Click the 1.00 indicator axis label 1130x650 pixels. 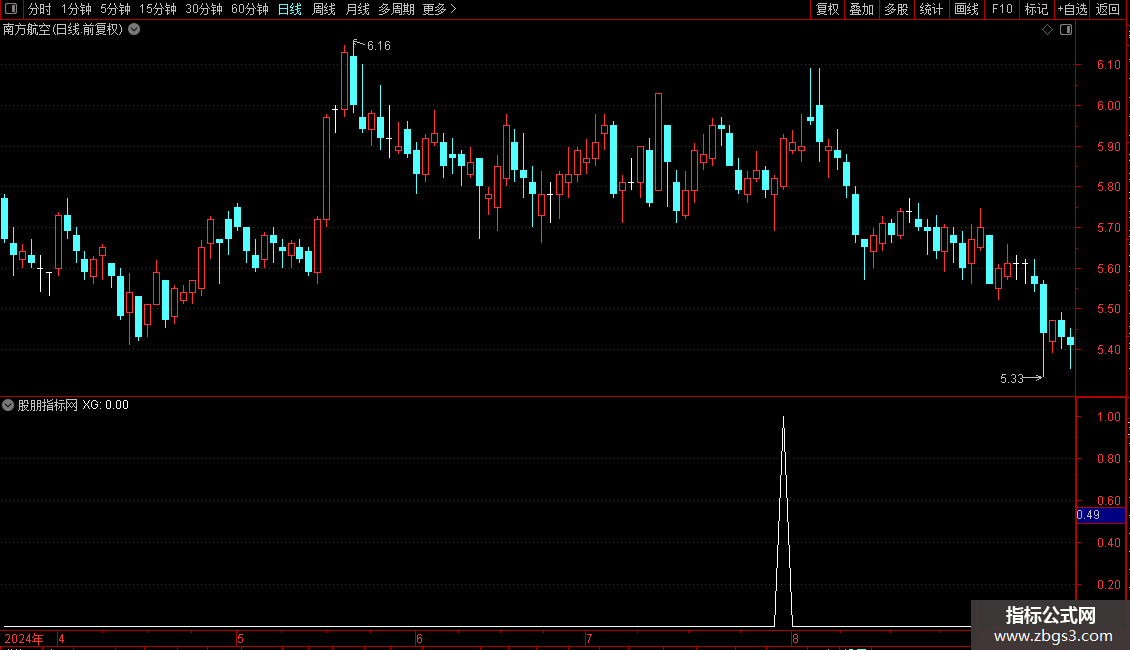pyautogui.click(x=1108, y=417)
